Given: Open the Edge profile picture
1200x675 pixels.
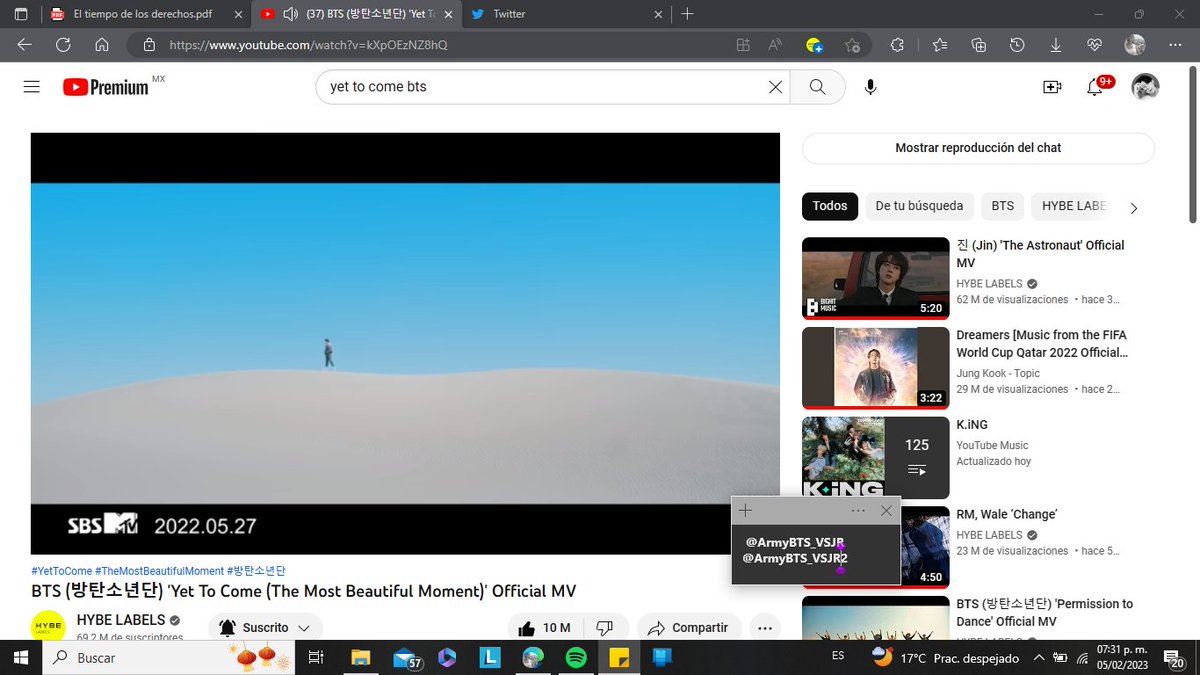Looking at the screenshot, I should pyautogui.click(x=1134, y=45).
